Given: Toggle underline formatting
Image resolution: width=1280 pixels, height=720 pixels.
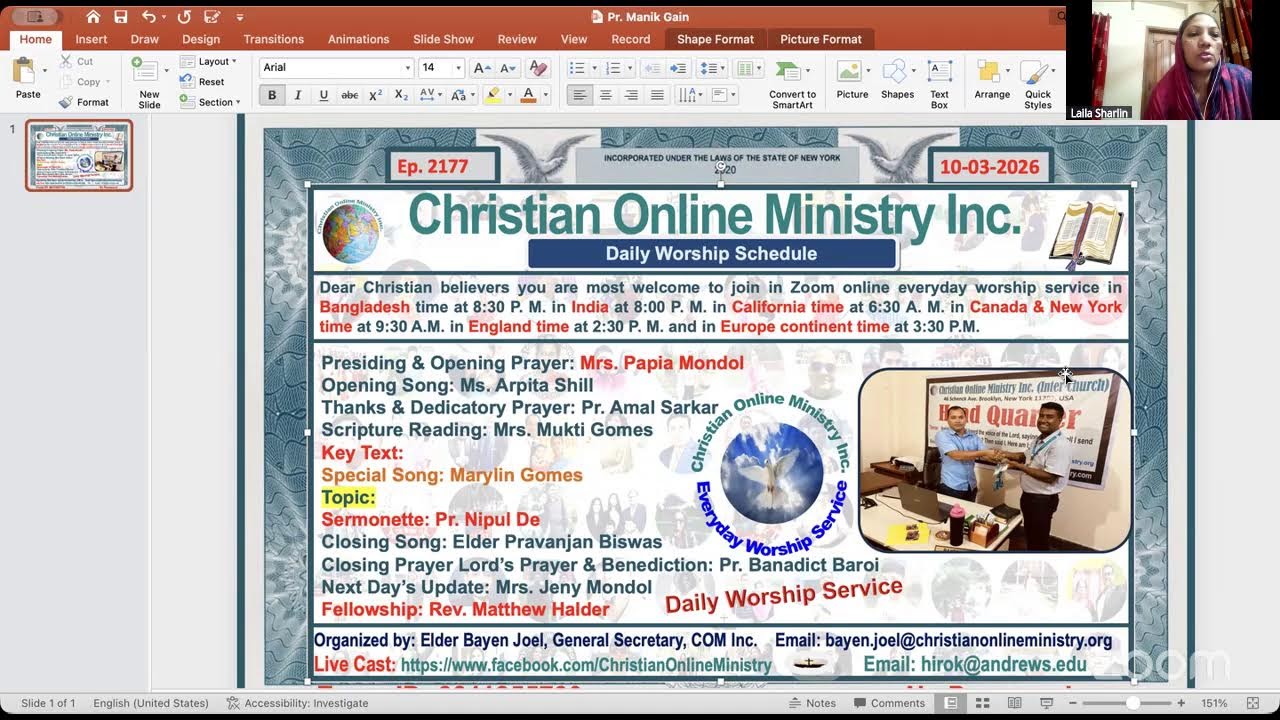Looking at the screenshot, I should [323, 95].
